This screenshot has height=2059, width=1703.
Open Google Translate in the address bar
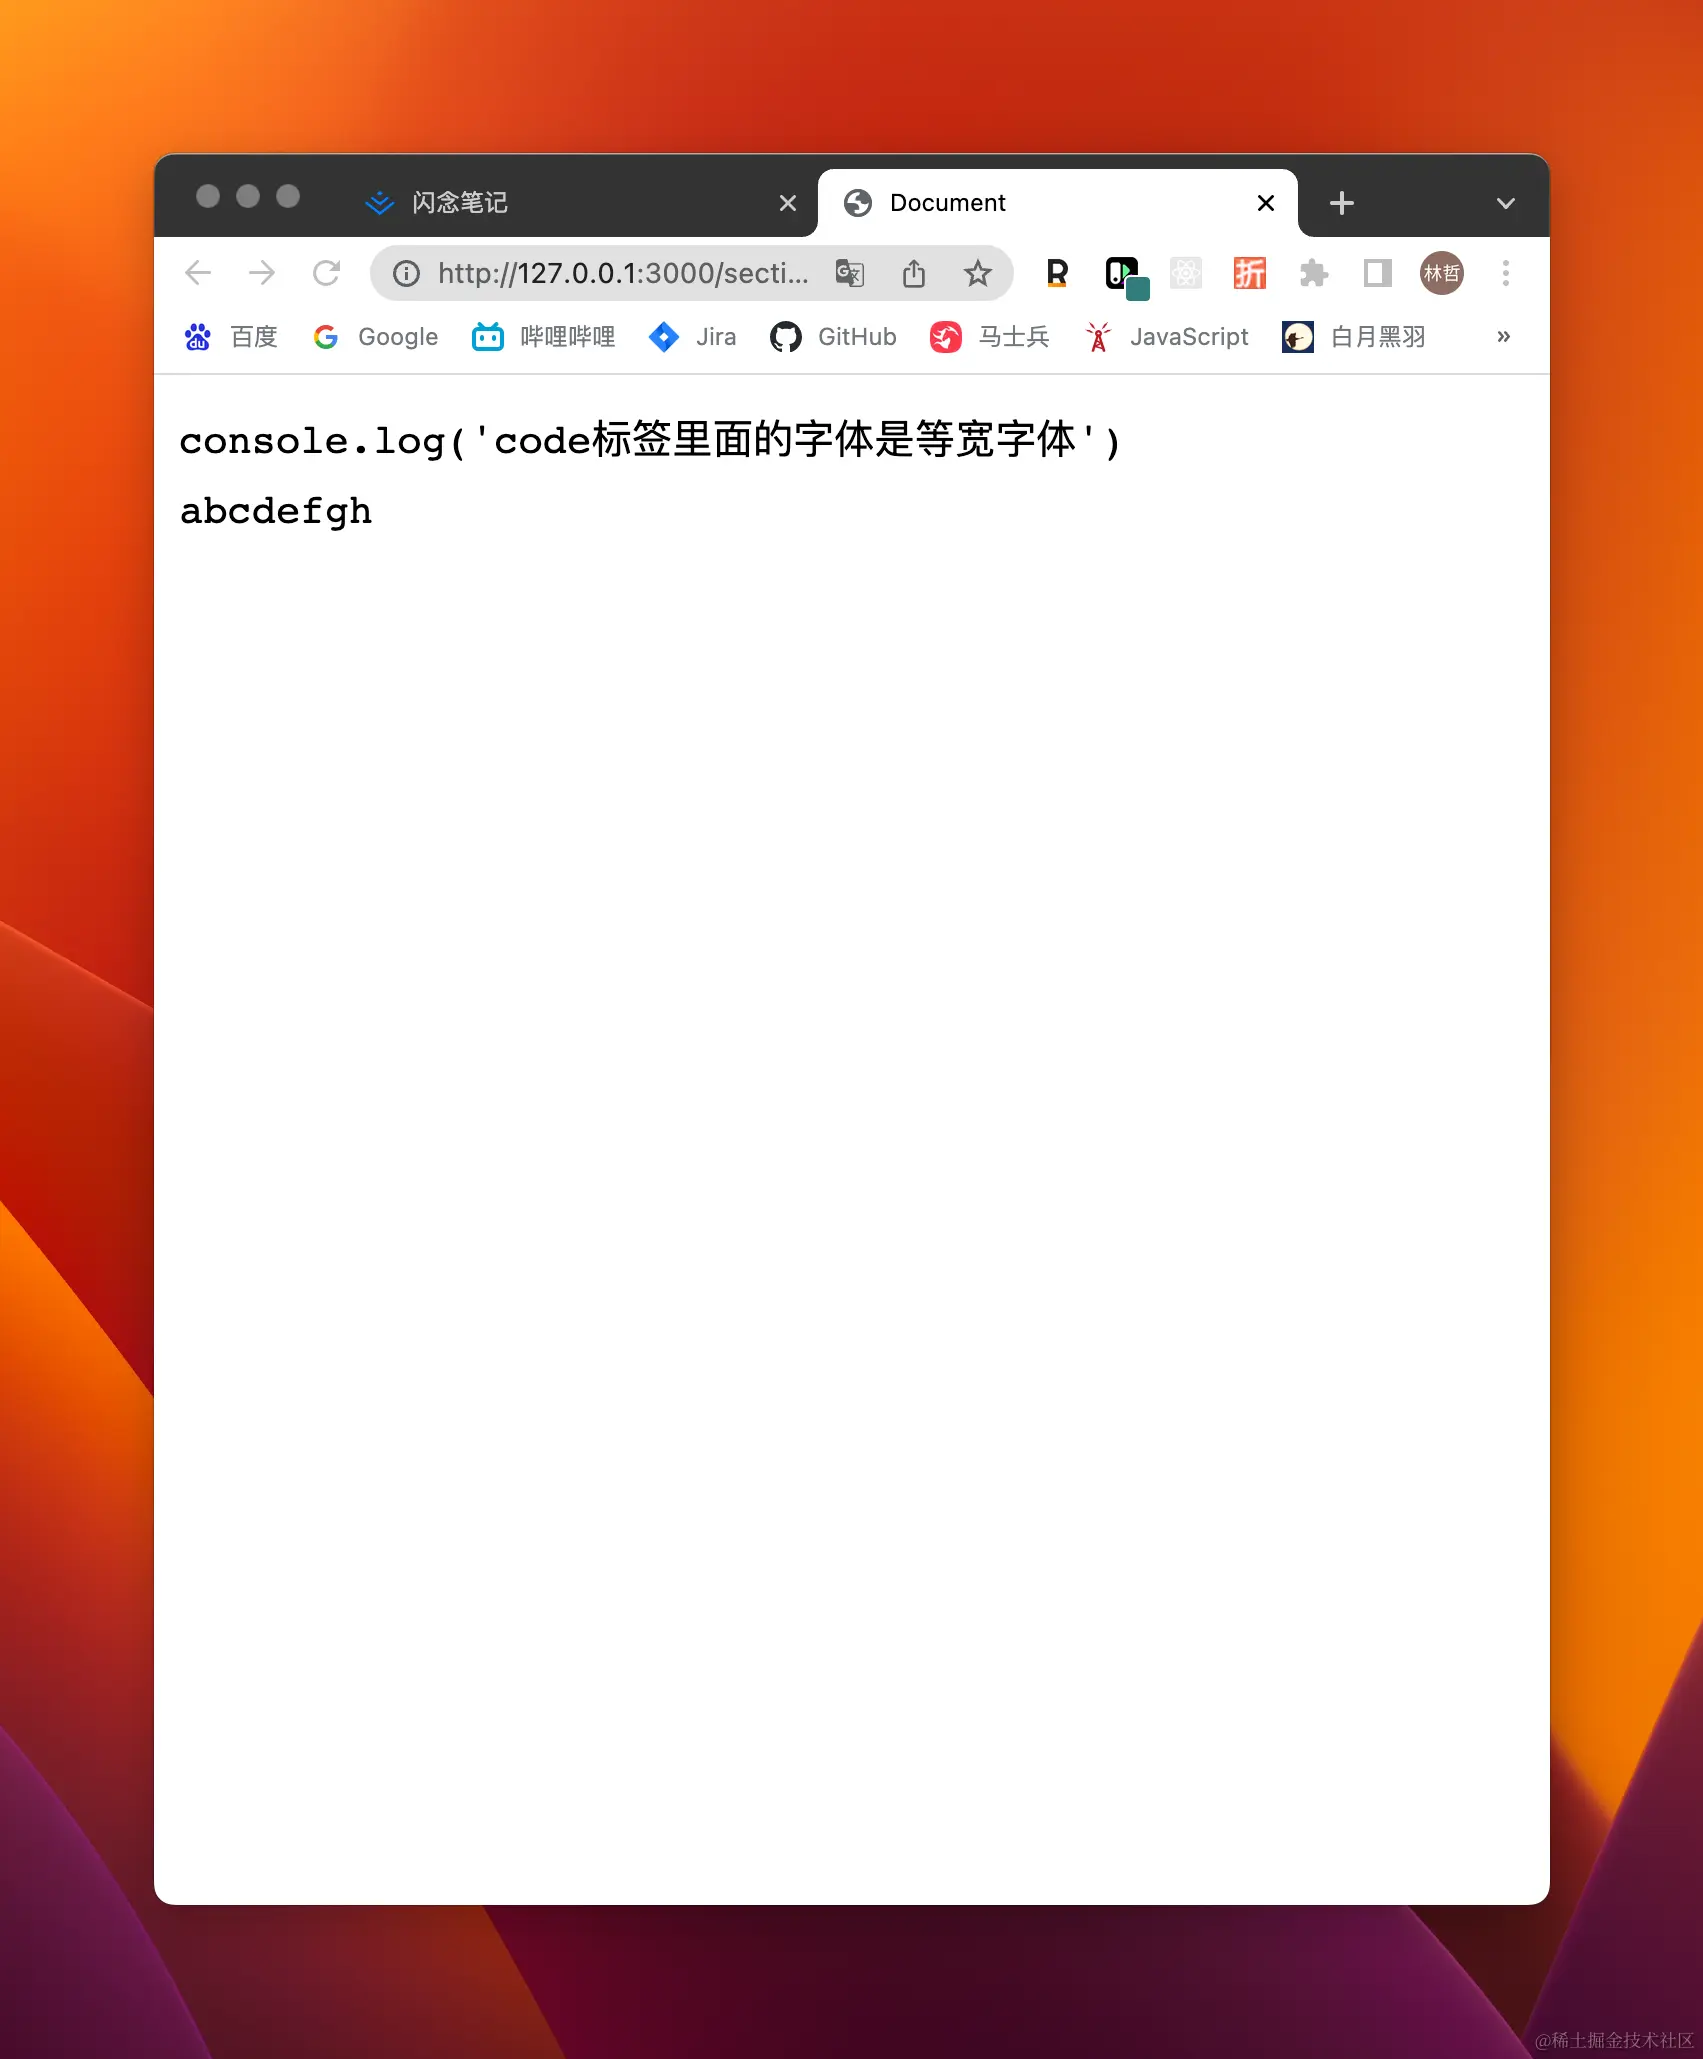[x=850, y=273]
